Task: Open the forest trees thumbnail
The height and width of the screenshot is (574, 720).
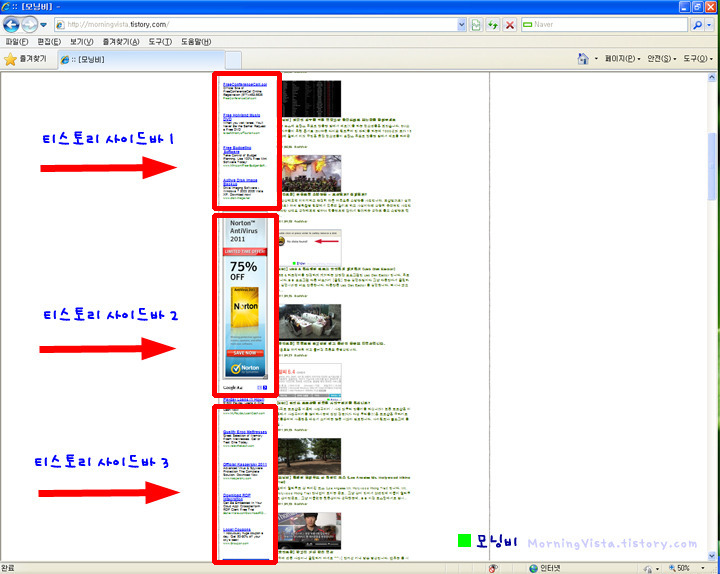Action: tap(310, 456)
